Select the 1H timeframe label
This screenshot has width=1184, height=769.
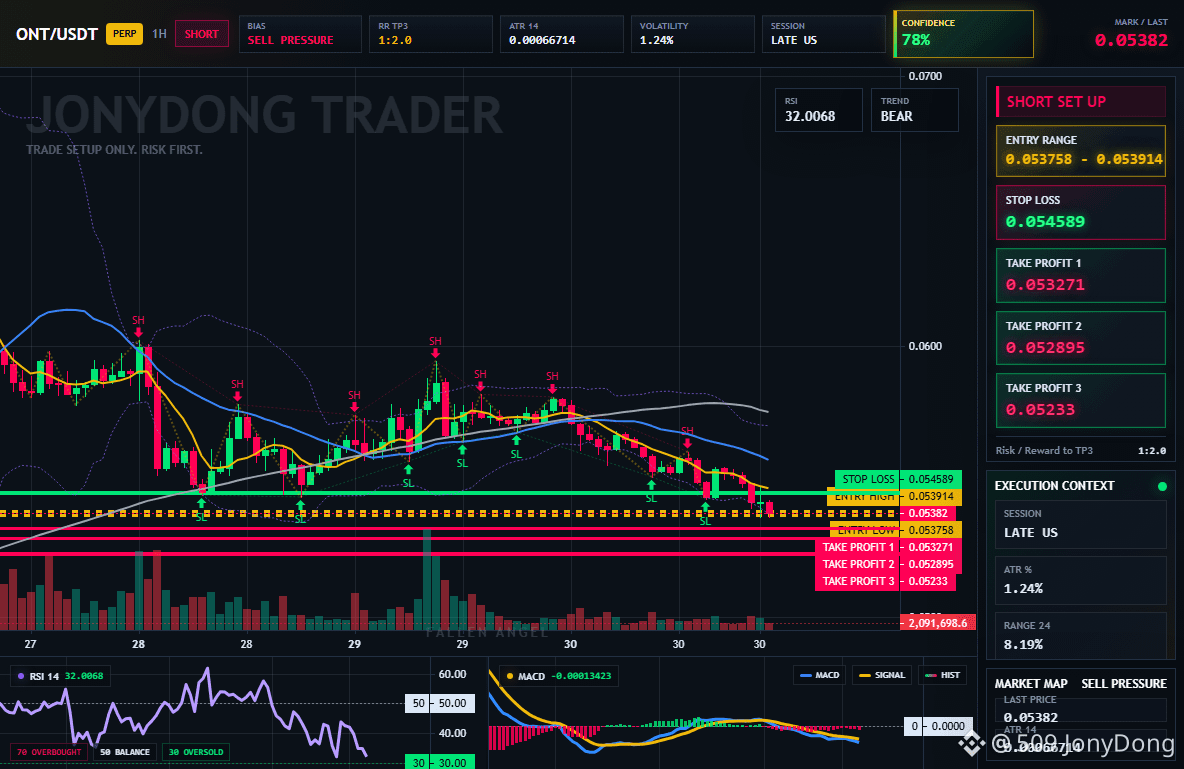159,34
